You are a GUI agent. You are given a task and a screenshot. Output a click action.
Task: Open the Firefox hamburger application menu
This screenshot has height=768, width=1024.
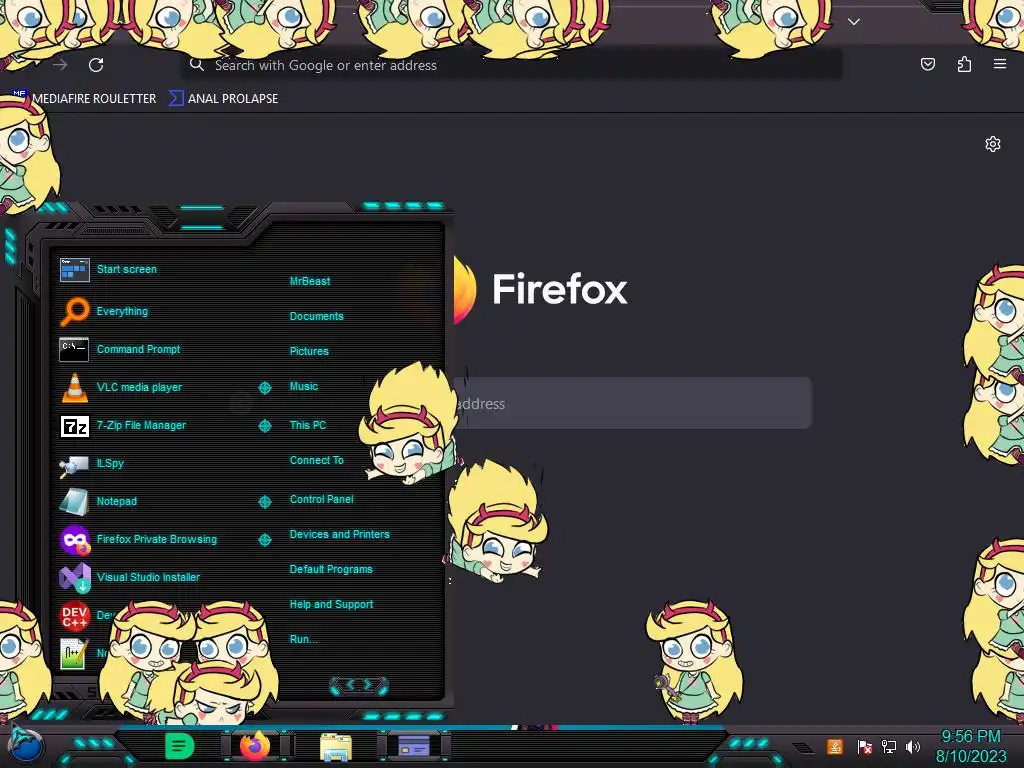coord(1000,64)
